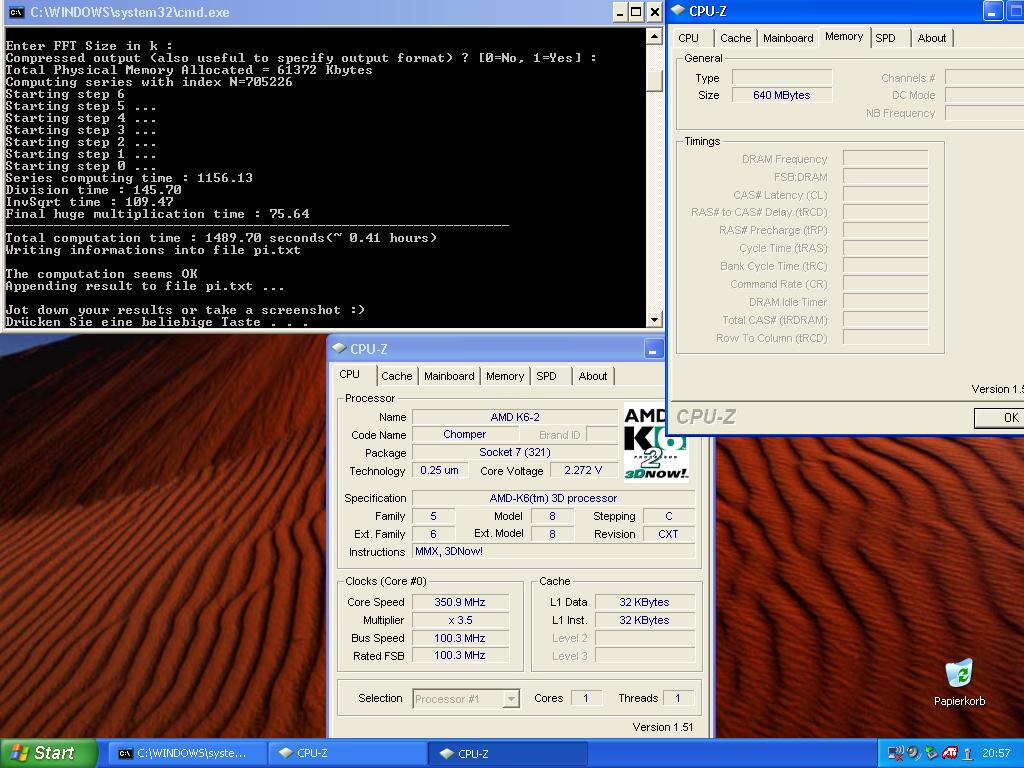The width and height of the screenshot is (1024, 768).
Task: Click the Revision value CXT
Action: coord(669,534)
